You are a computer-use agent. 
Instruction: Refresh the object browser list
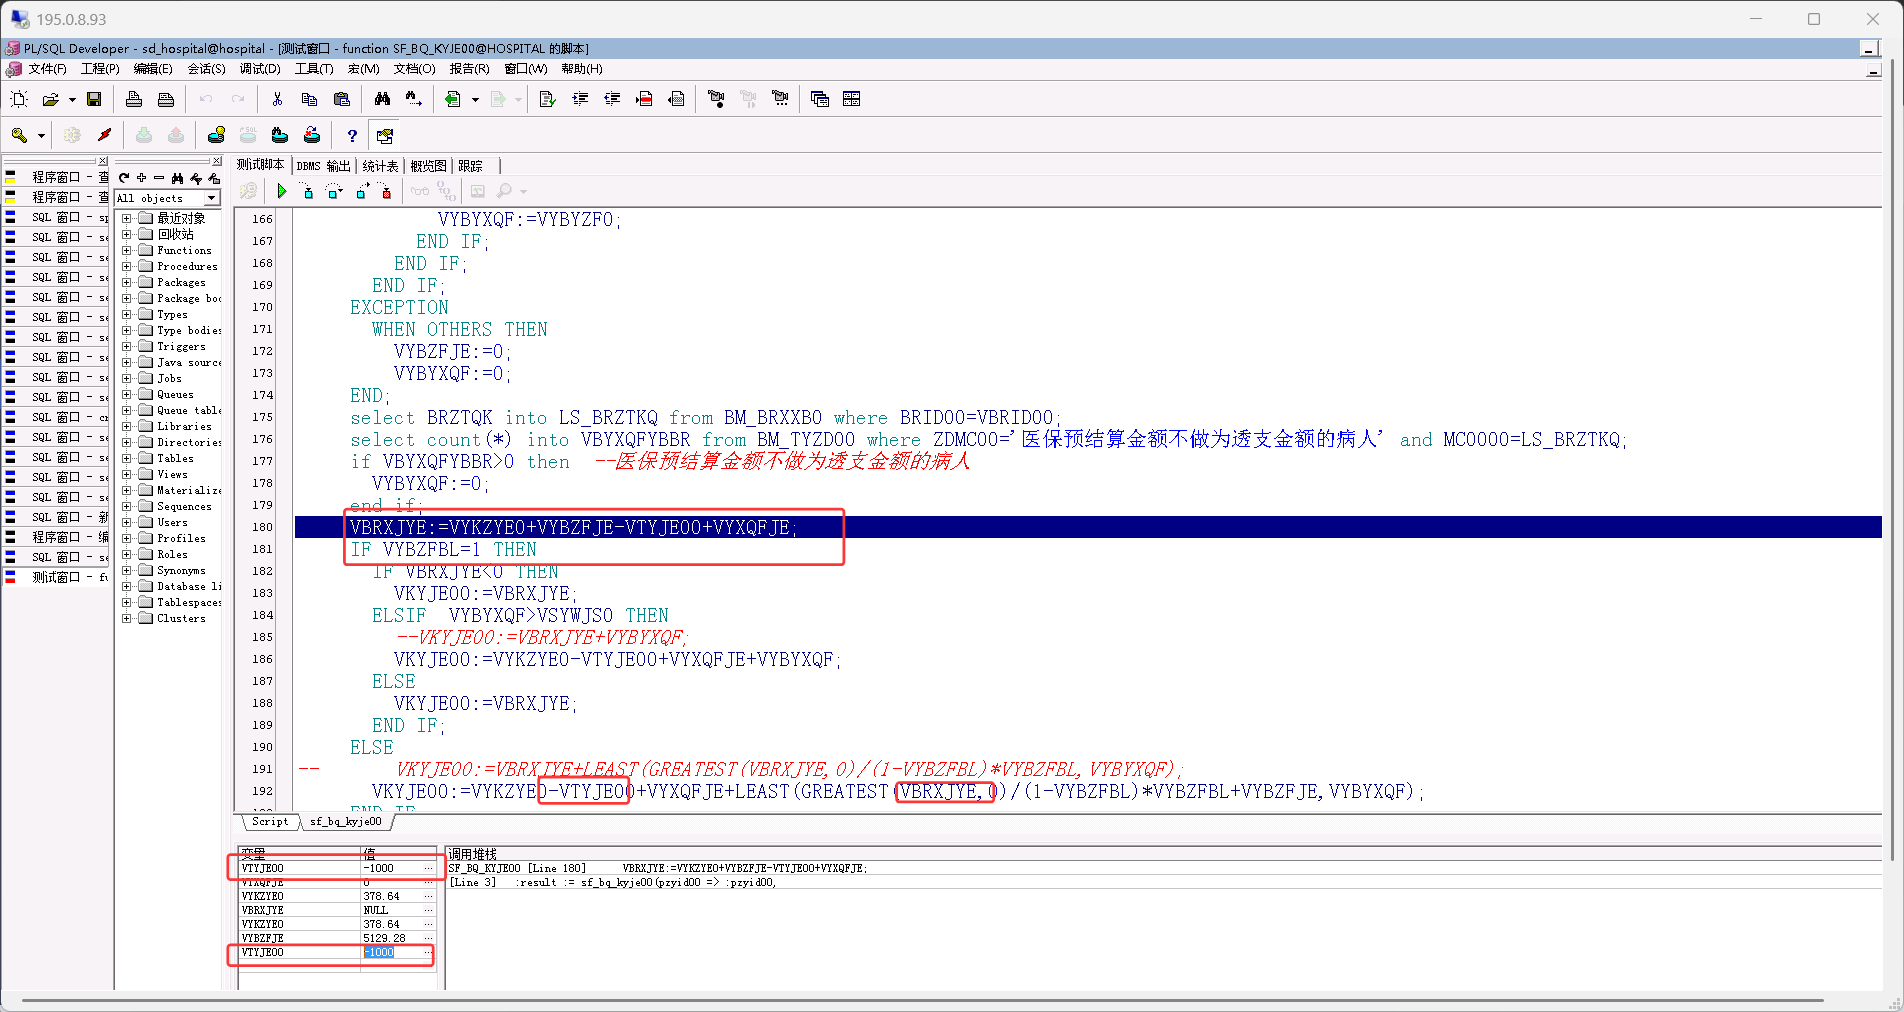[x=124, y=178]
